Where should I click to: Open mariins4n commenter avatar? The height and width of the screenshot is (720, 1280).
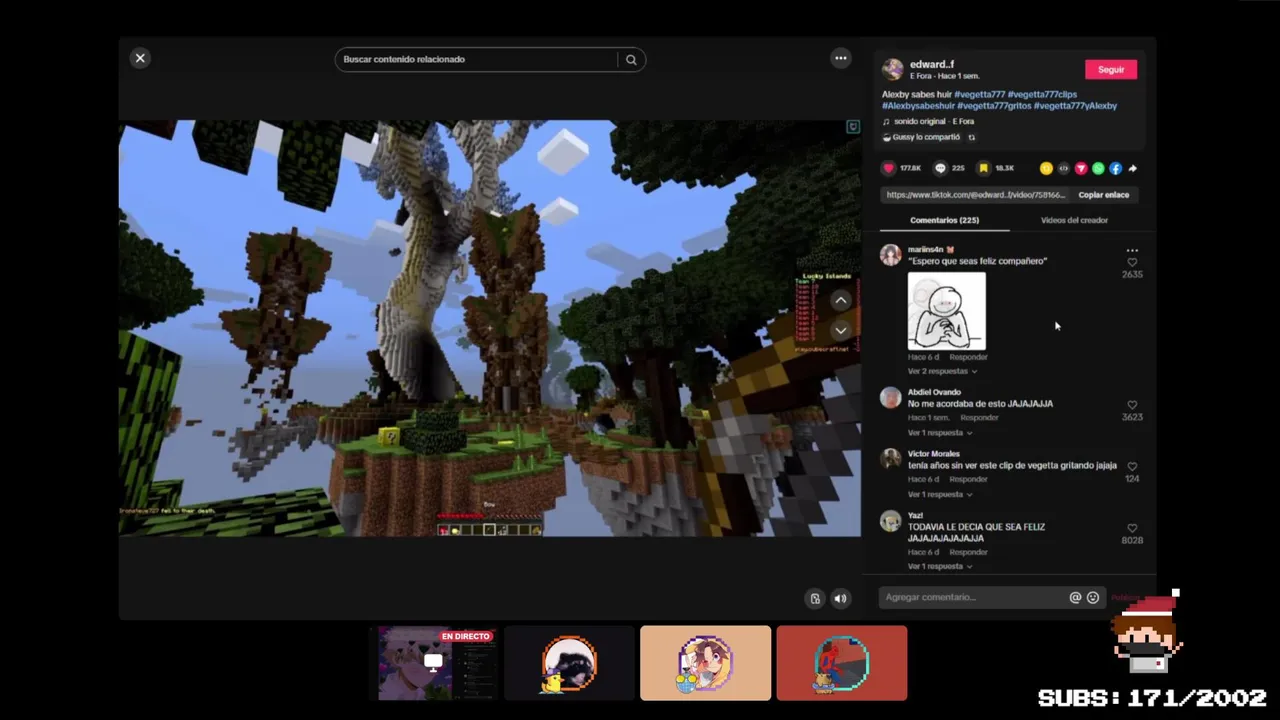click(890, 254)
